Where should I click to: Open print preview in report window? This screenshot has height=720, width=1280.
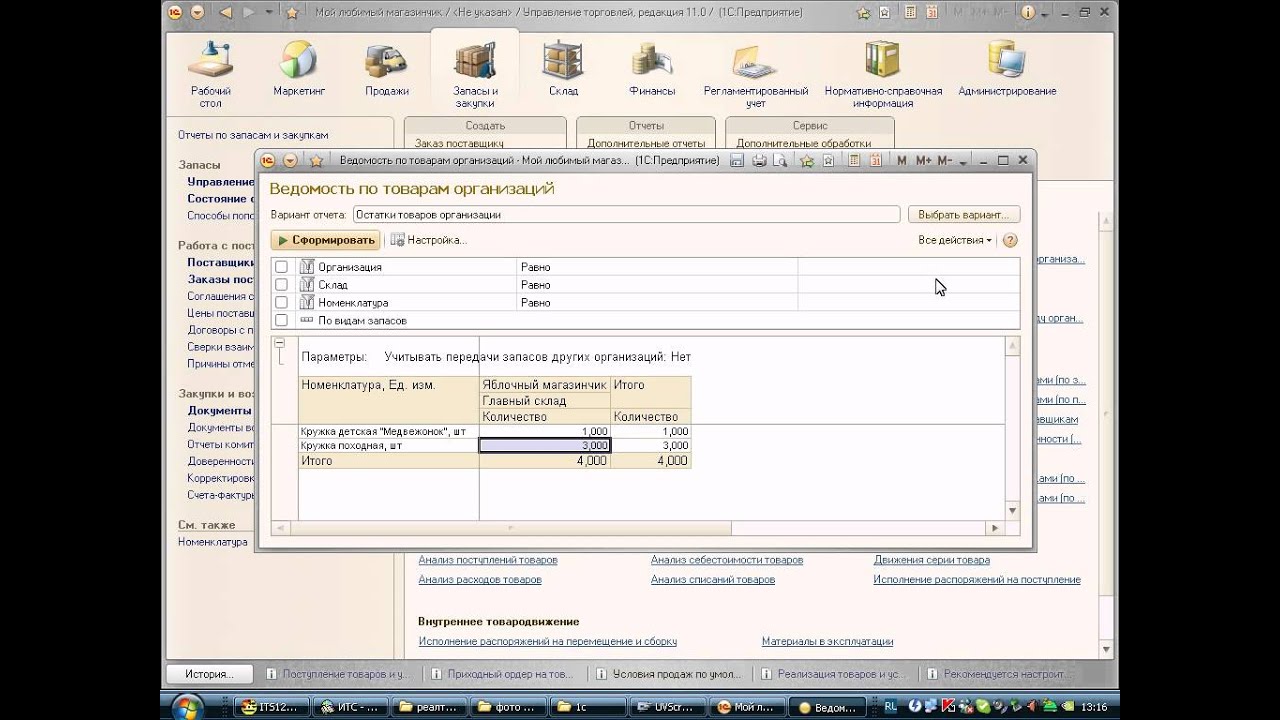780,160
